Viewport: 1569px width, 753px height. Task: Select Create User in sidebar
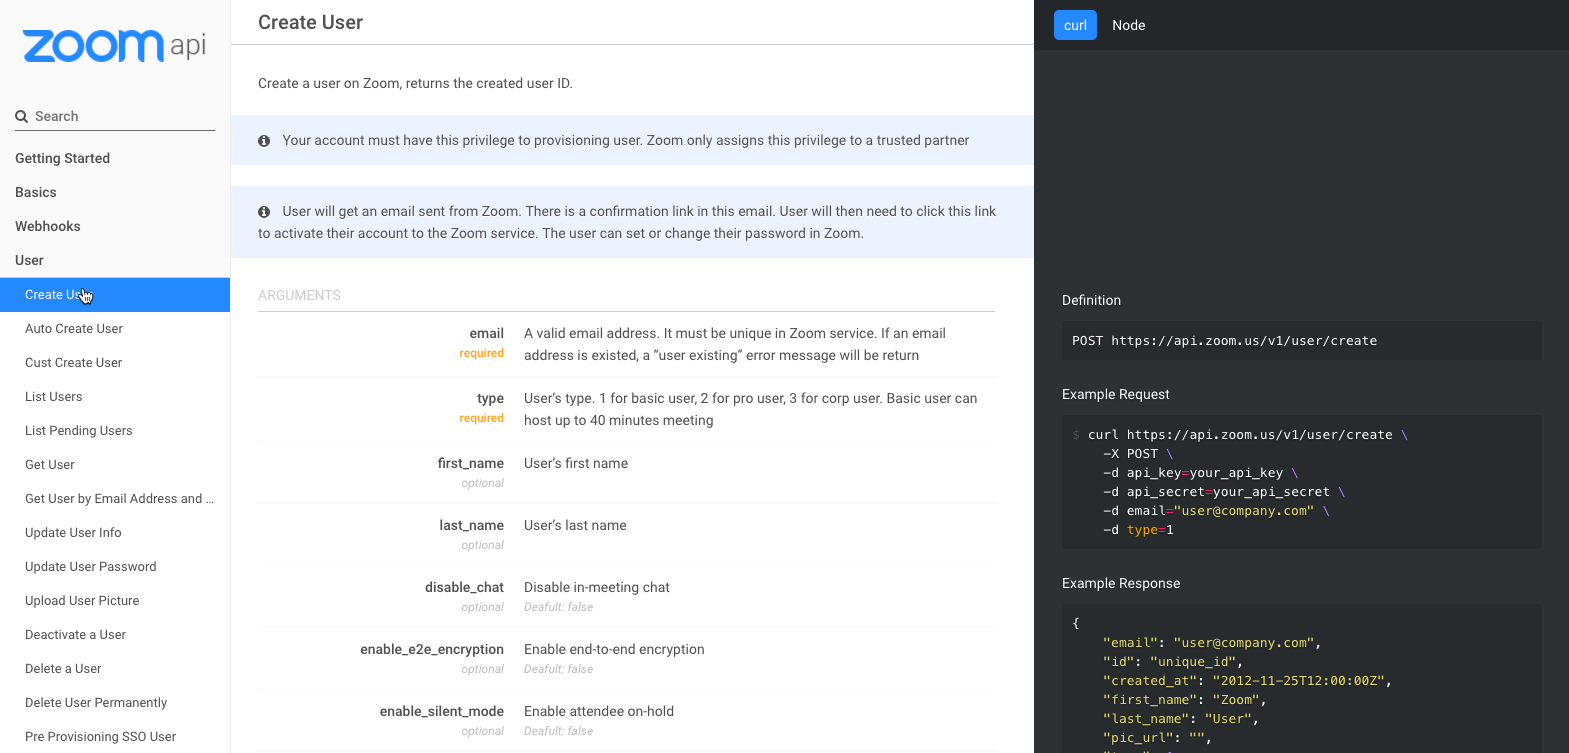point(115,295)
